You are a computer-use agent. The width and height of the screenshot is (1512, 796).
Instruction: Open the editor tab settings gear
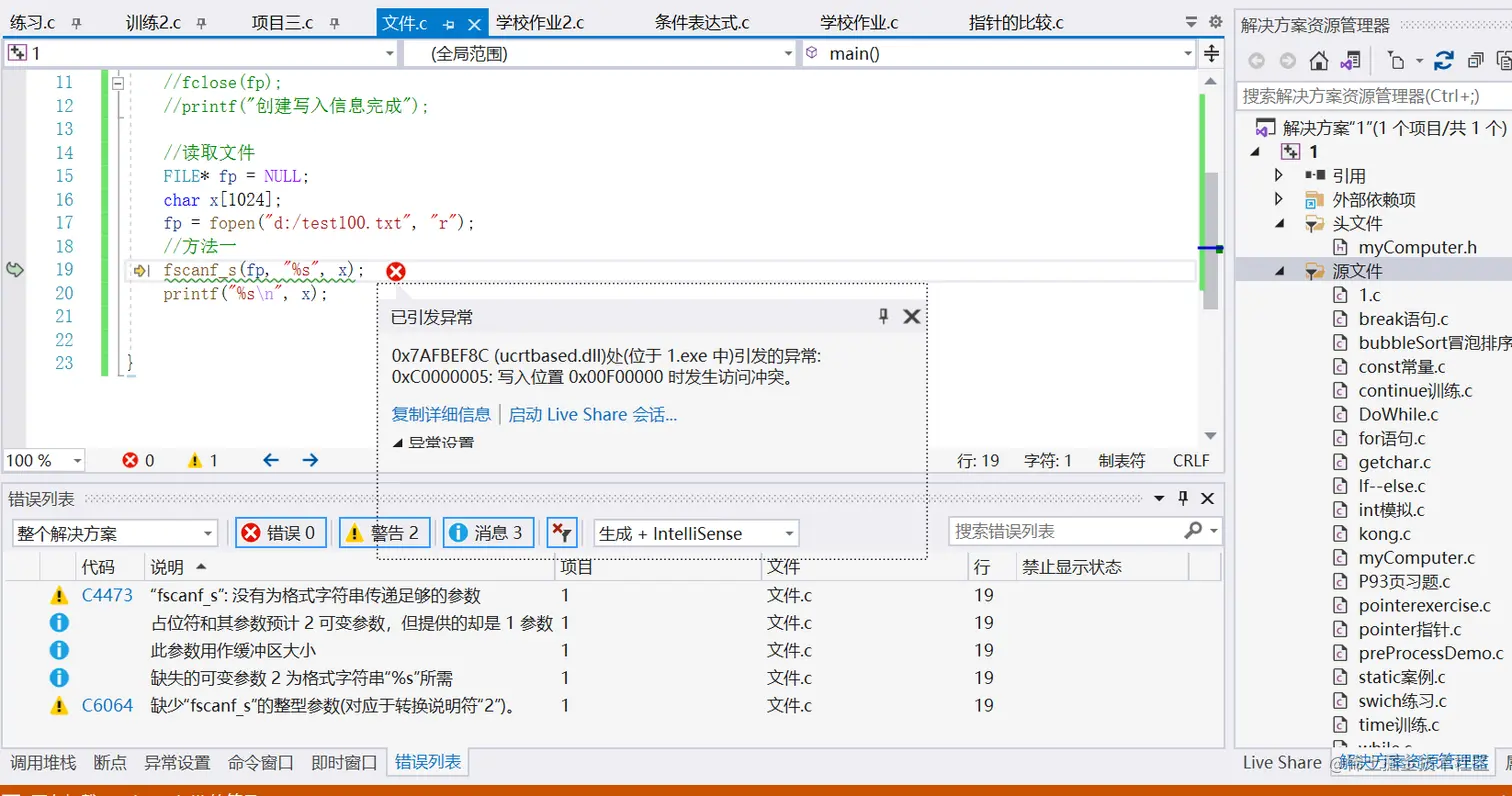pos(1215,21)
